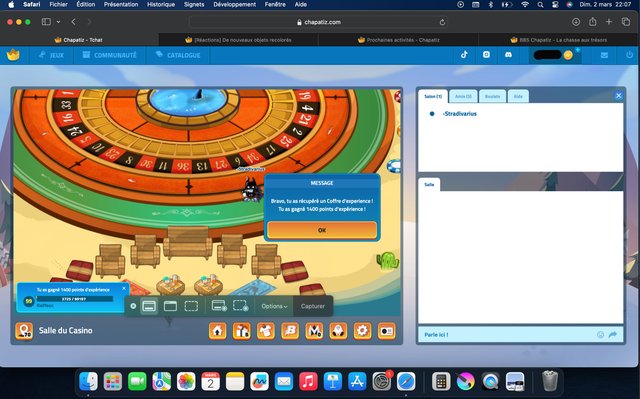The width and height of the screenshot is (640, 399).
Task: Open the TikTok link icon
Action: point(464,55)
